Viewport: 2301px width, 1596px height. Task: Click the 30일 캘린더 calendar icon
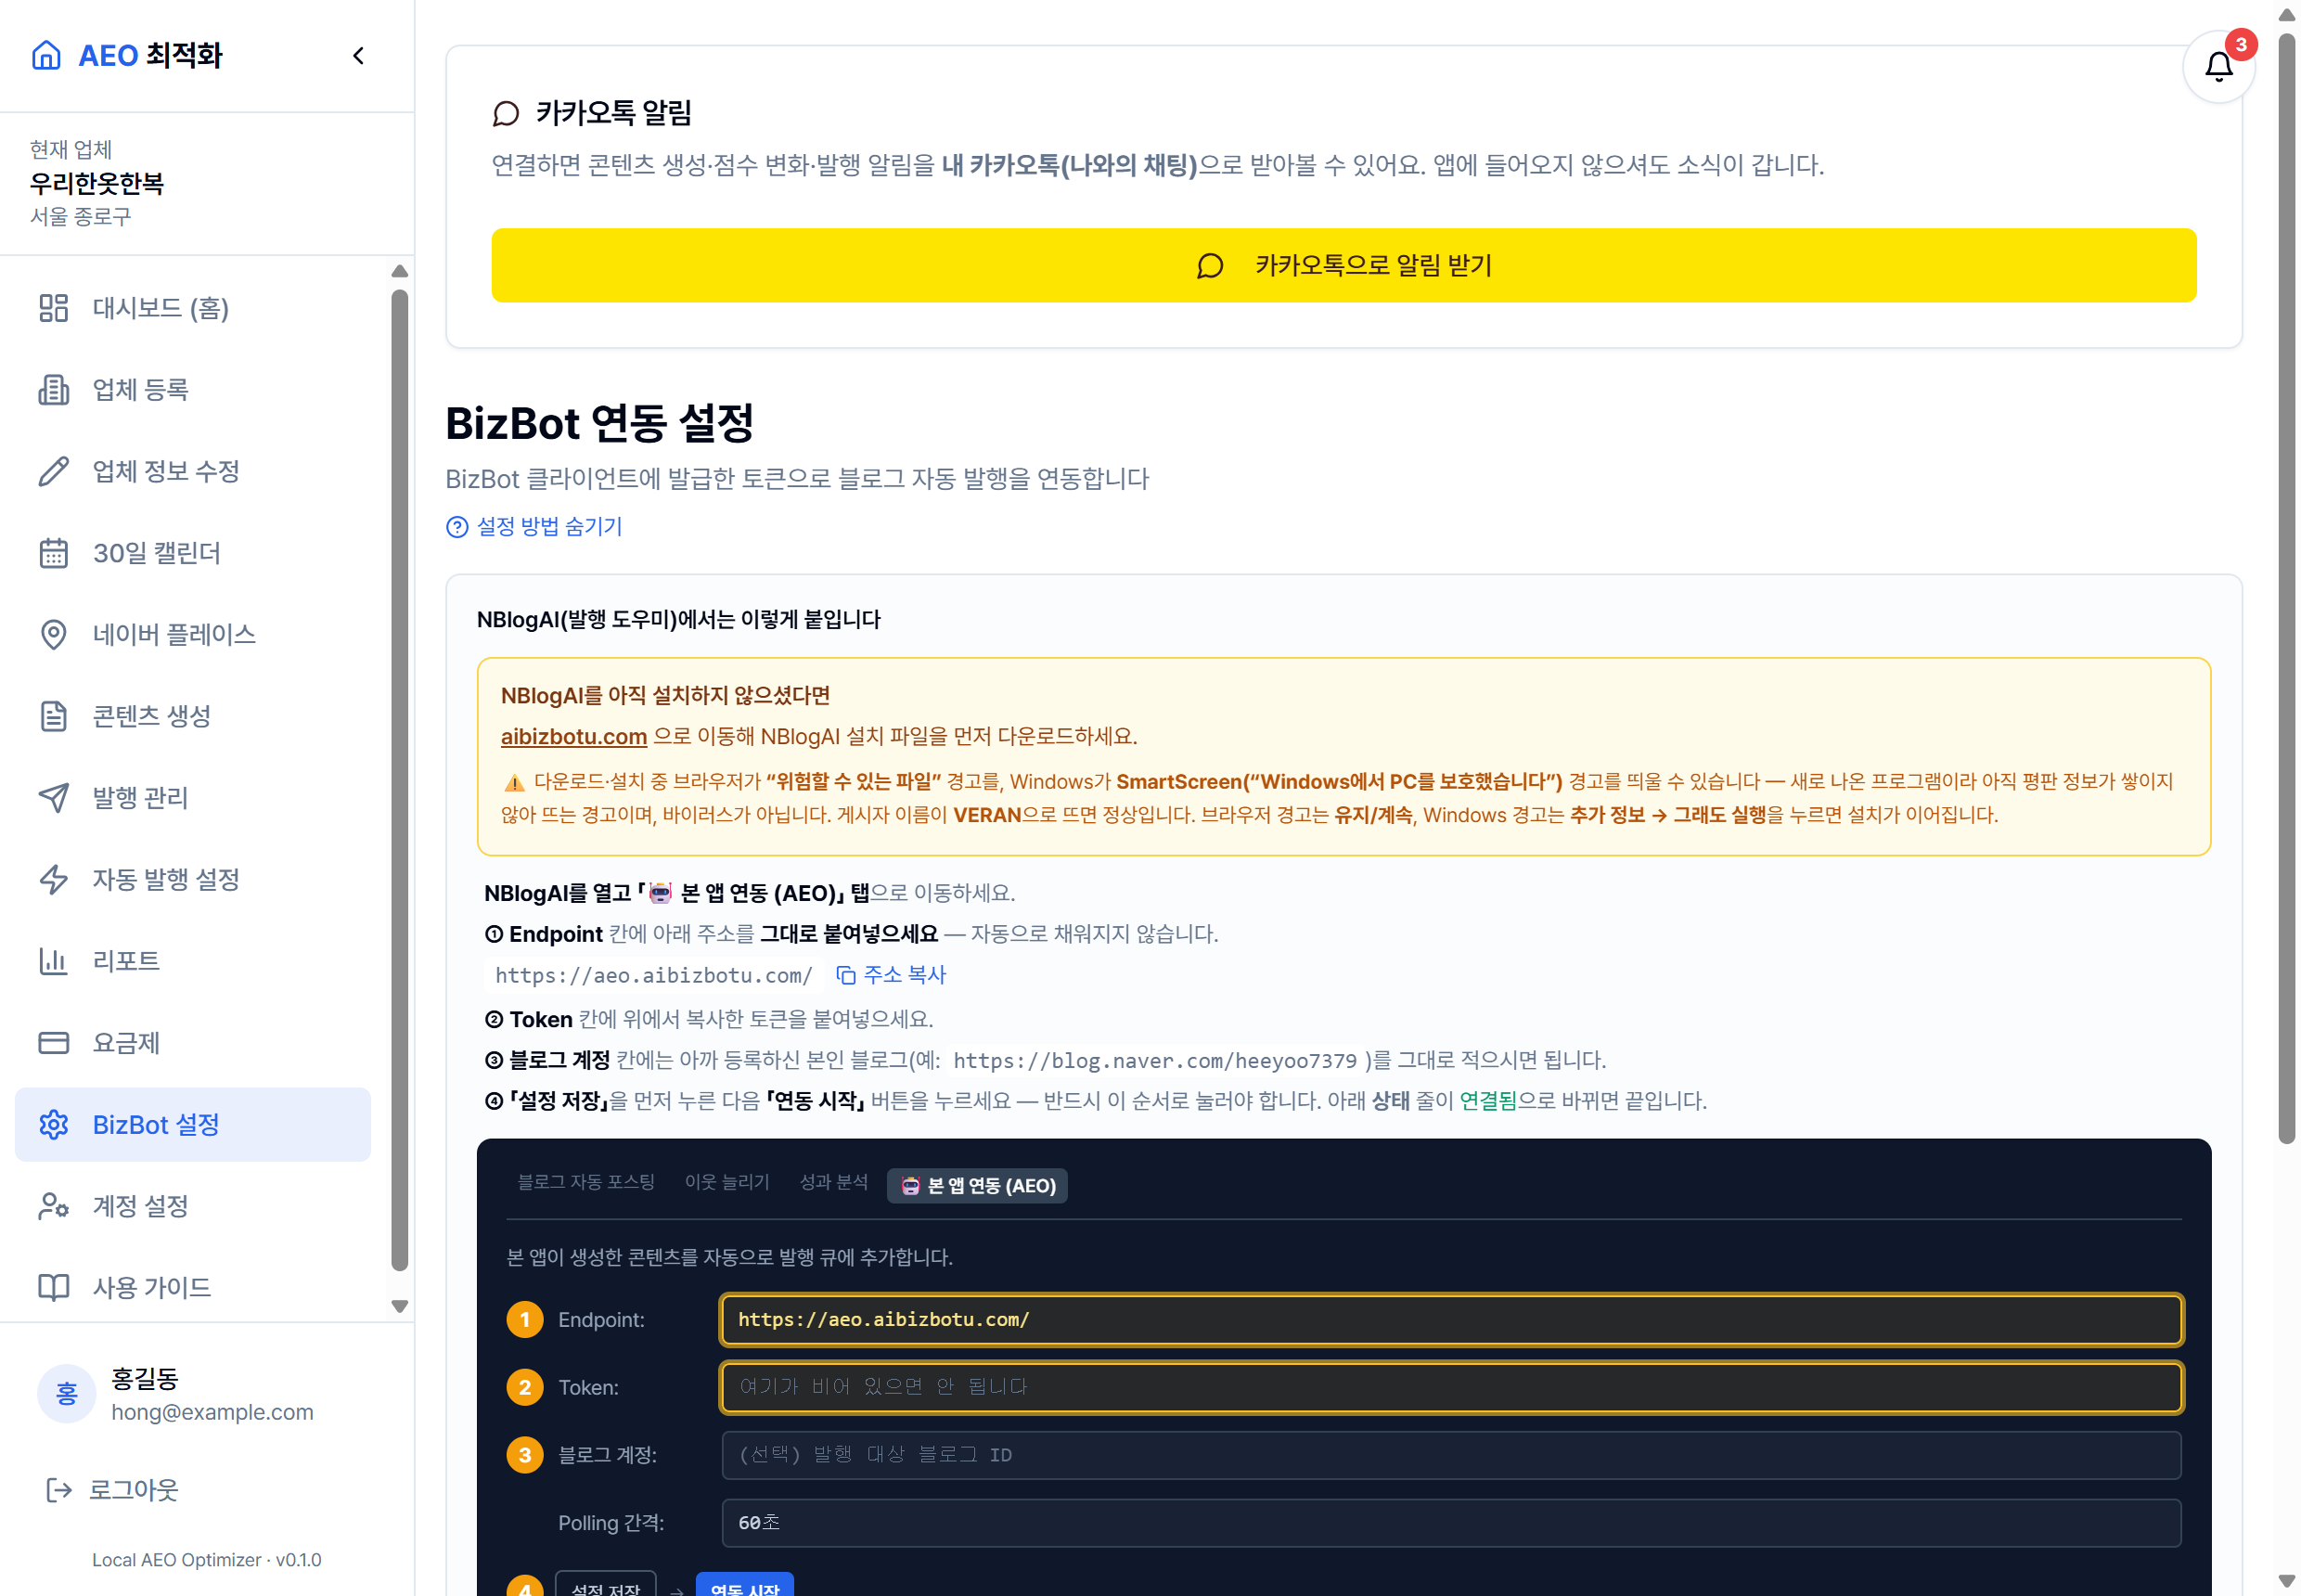[x=54, y=553]
